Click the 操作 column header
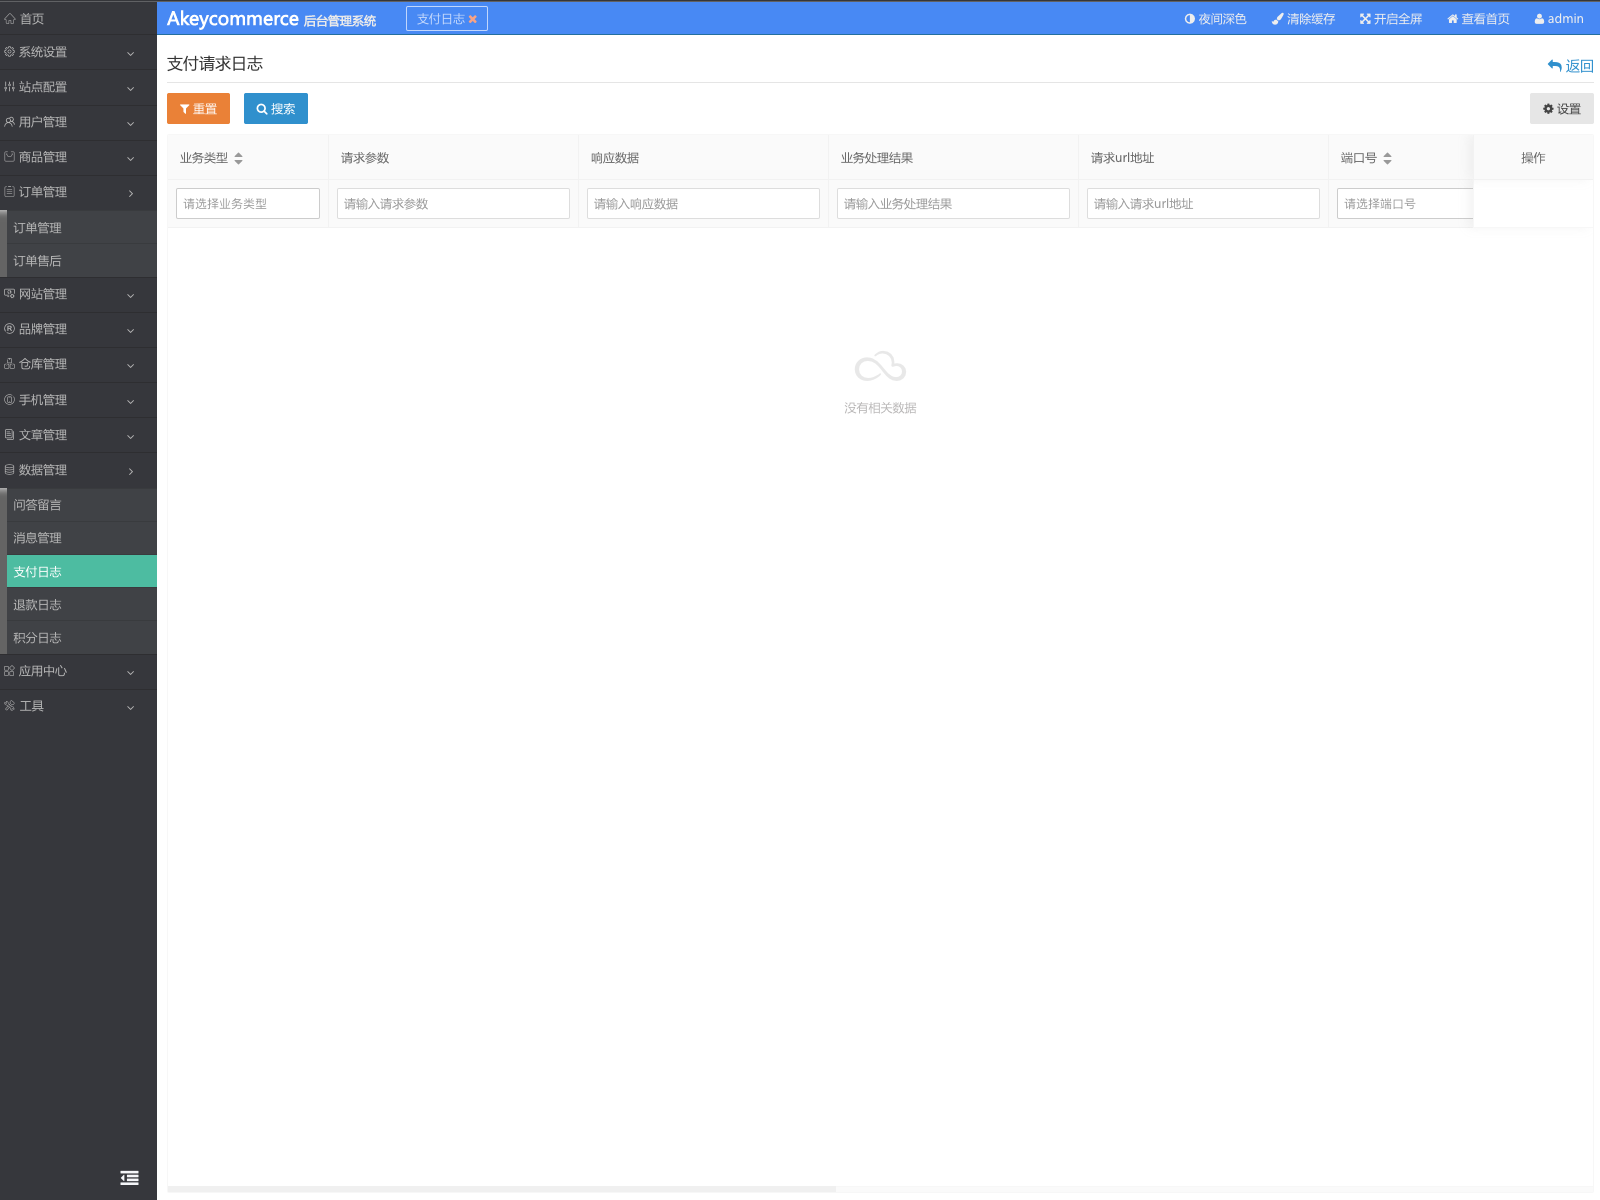Viewport: 1600px width, 1200px height. (1533, 158)
